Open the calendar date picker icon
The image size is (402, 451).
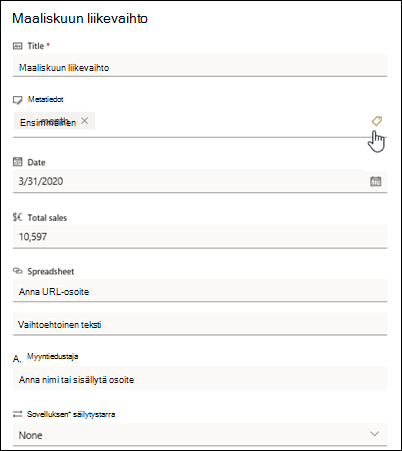pos(375,181)
